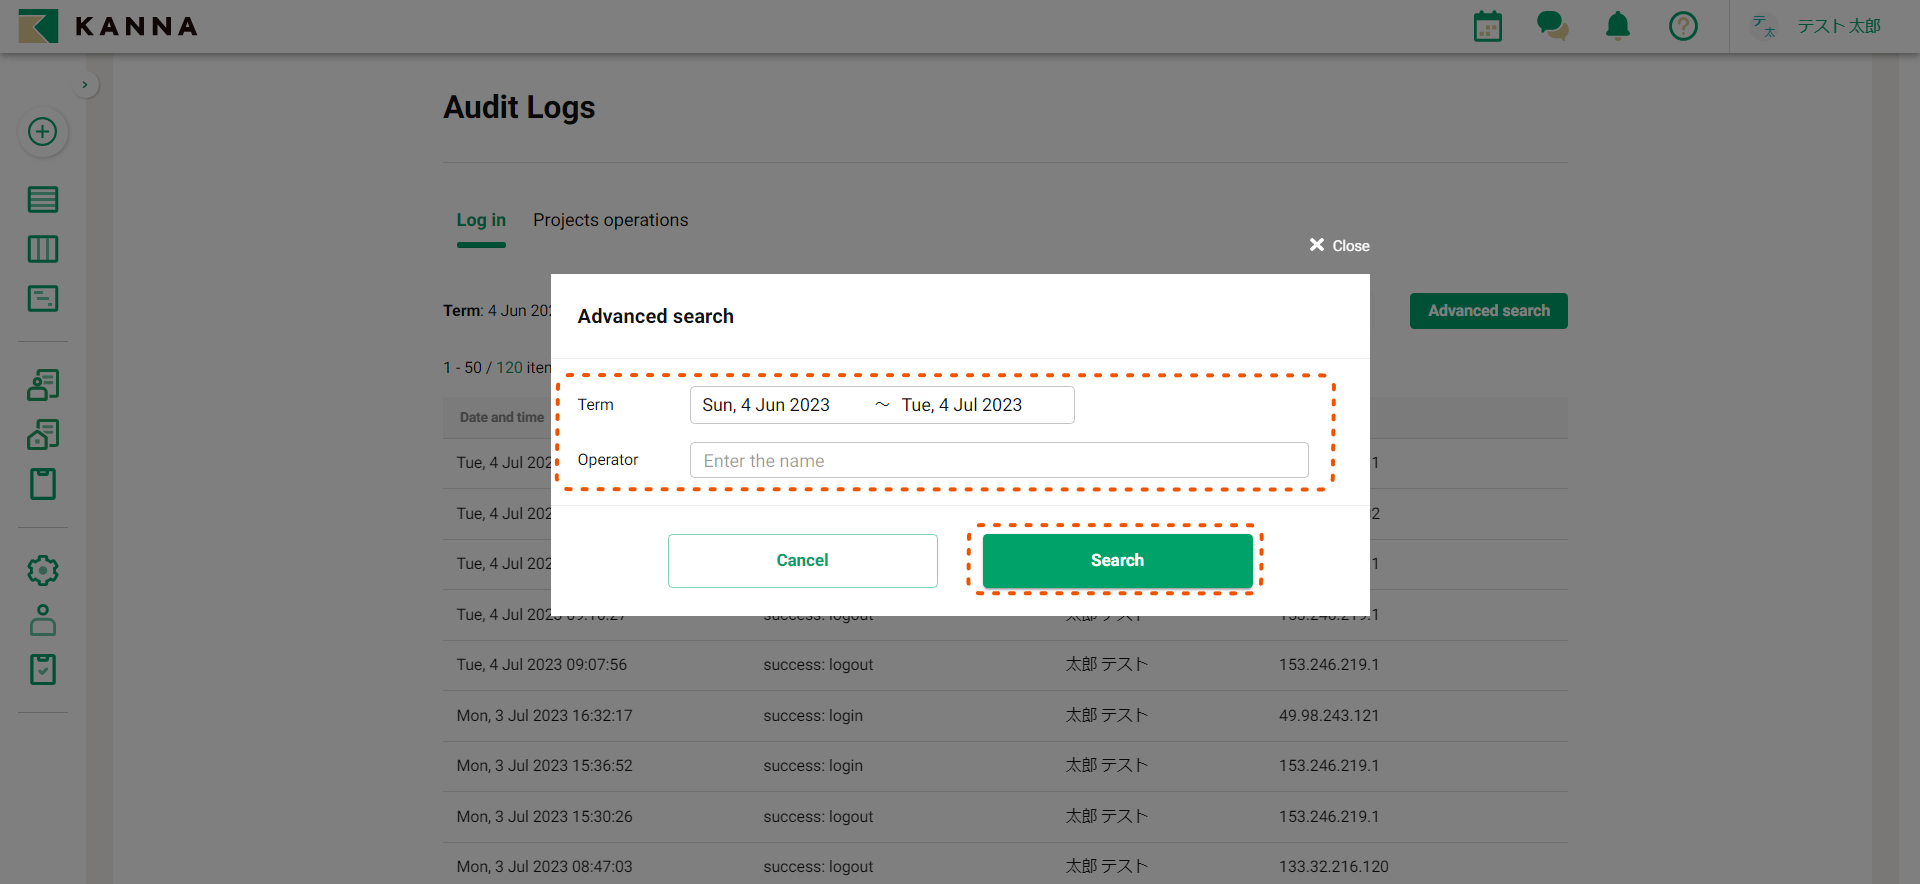Open the board columns icon in sidebar
The width and height of the screenshot is (1920, 884).
pos(42,249)
